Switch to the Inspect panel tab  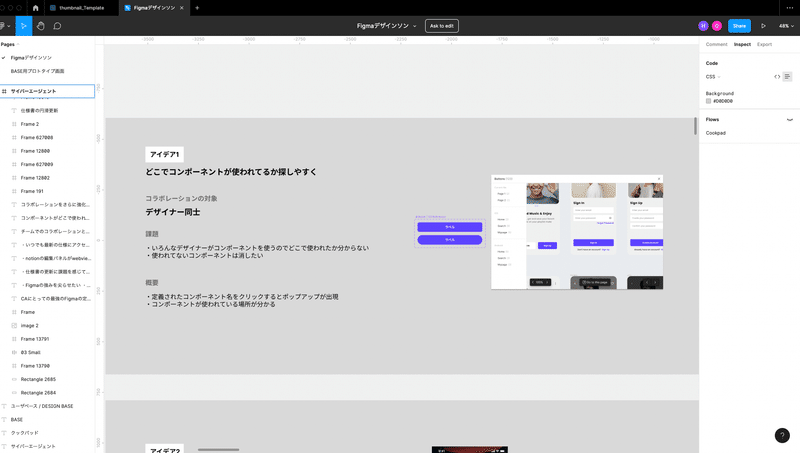click(x=742, y=44)
